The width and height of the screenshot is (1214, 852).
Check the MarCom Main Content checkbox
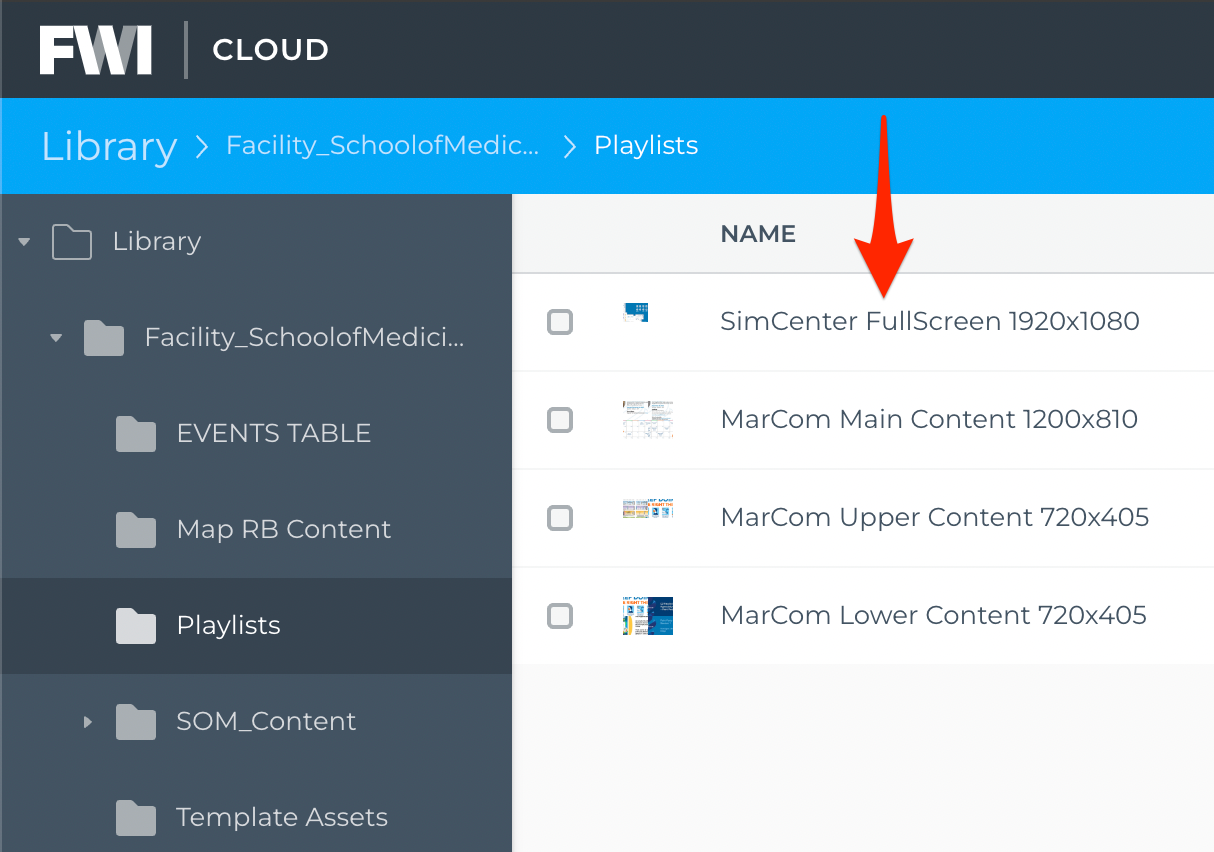point(560,420)
